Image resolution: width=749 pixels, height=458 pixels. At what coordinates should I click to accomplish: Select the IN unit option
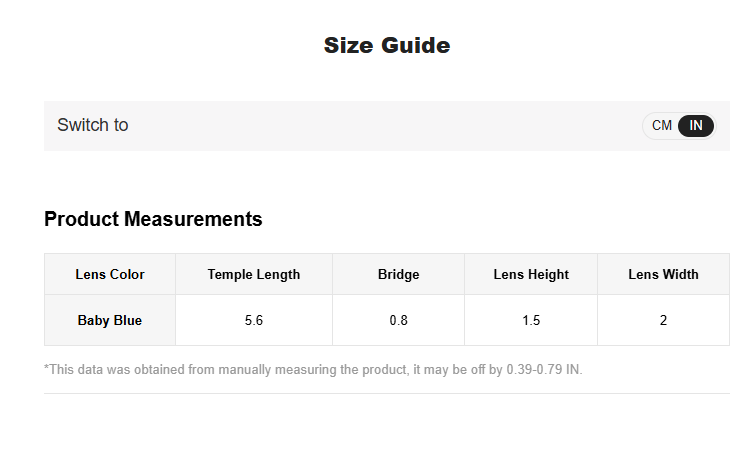[x=696, y=126]
